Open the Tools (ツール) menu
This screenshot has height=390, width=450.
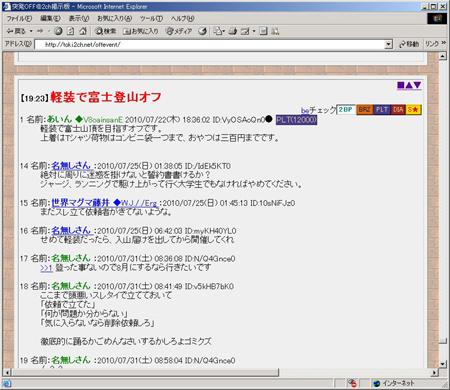pyautogui.click(x=151, y=19)
